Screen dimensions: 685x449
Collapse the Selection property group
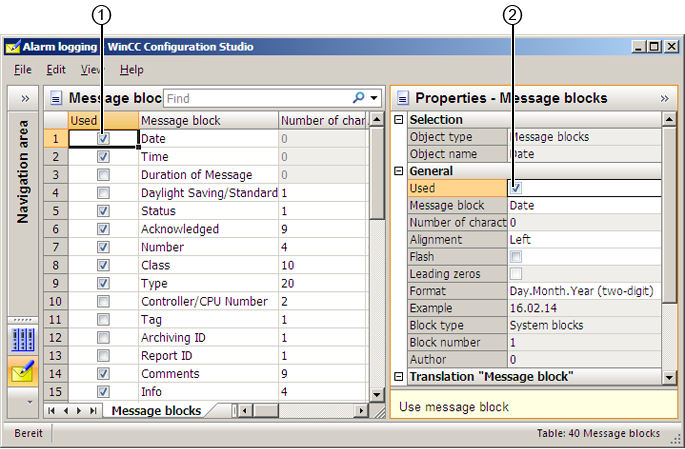400,120
